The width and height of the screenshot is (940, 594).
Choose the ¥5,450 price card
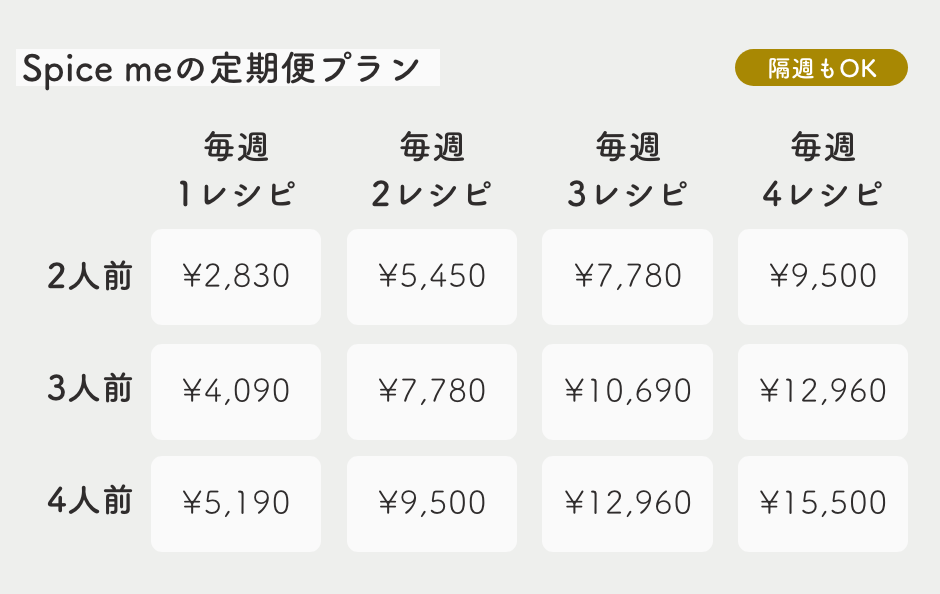pyautogui.click(x=432, y=277)
